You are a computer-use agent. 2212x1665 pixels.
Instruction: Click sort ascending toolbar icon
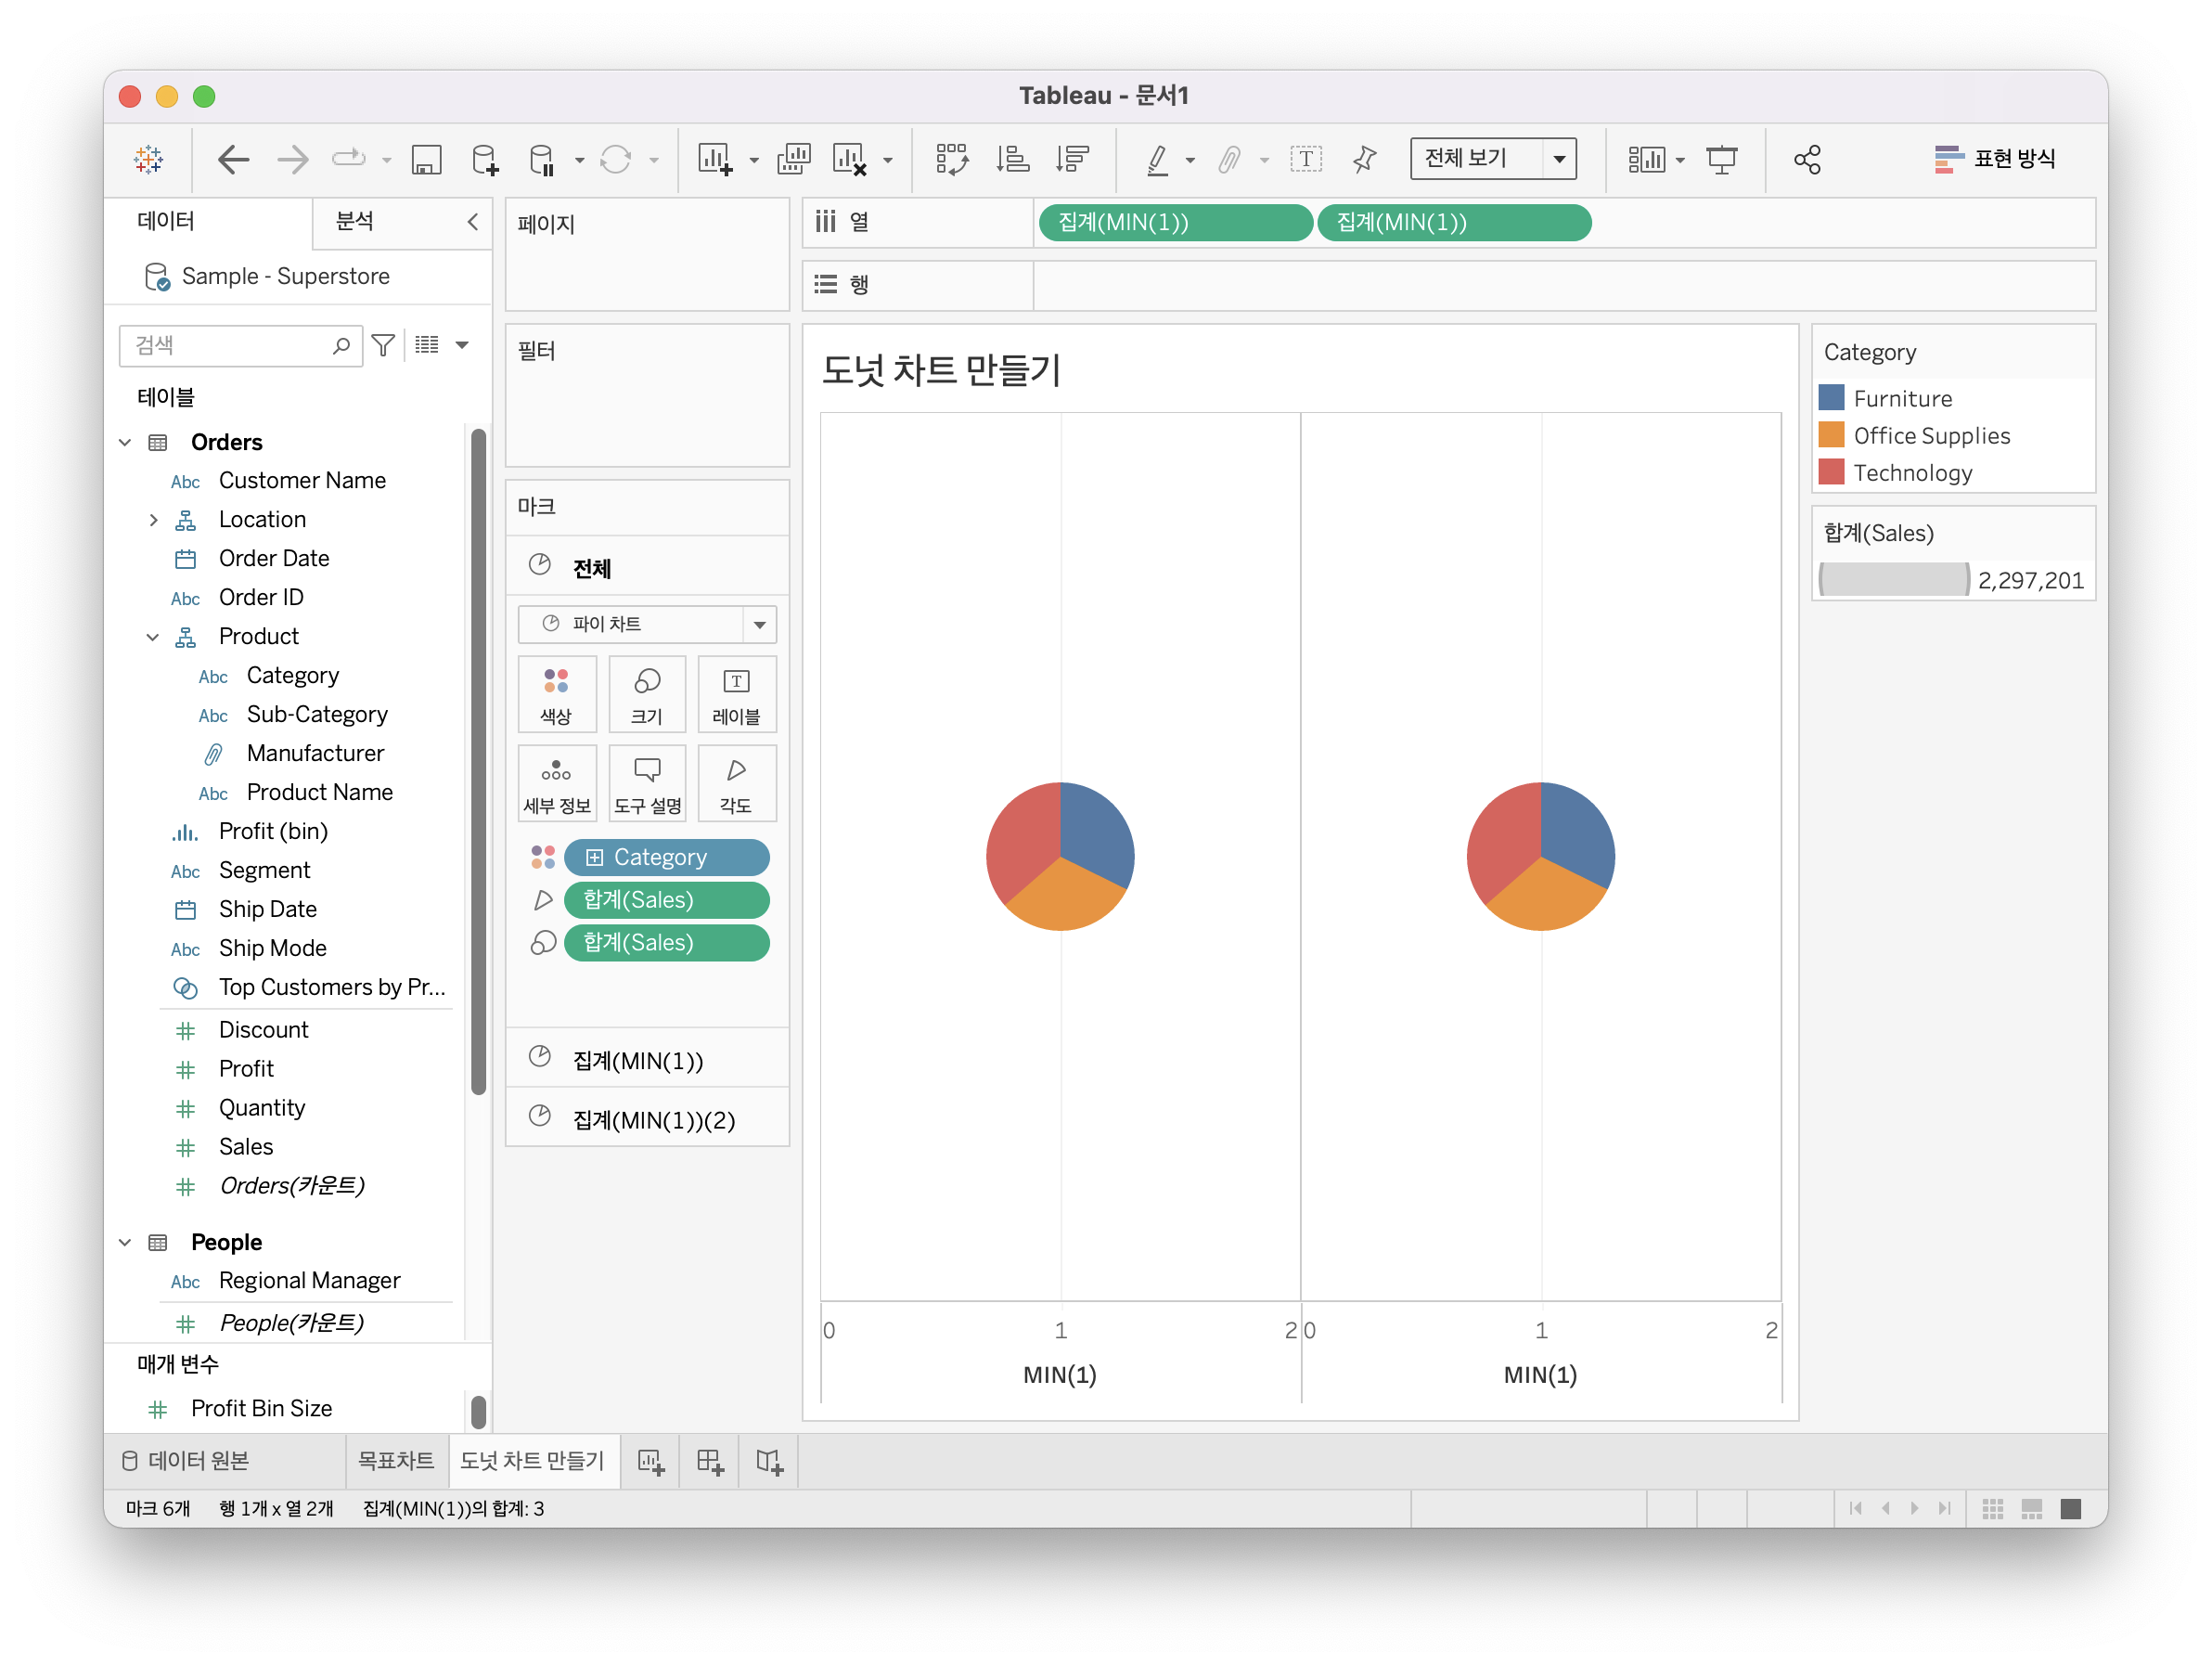point(1012,159)
